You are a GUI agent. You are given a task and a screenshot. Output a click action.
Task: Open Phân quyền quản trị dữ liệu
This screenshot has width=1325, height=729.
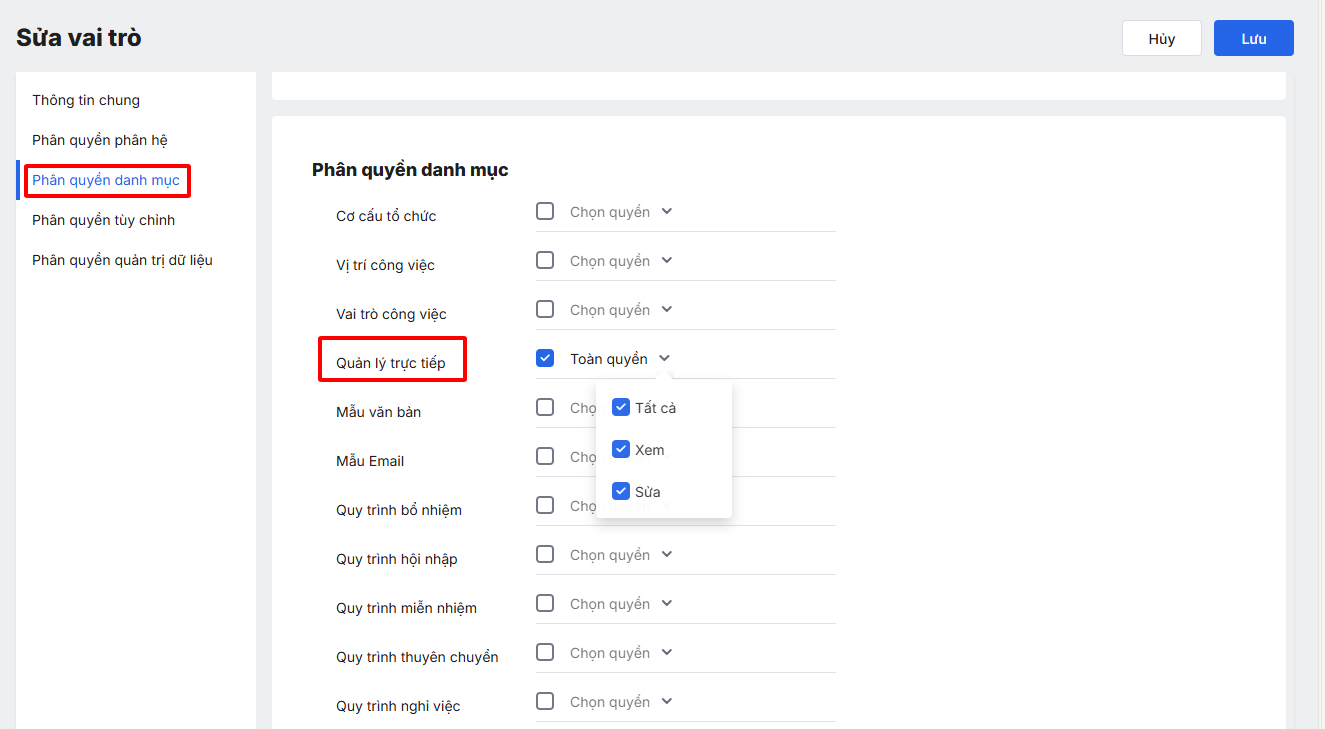point(122,260)
